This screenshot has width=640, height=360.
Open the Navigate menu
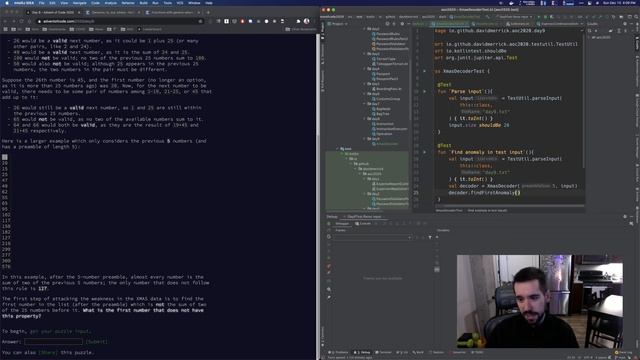(79, 3)
